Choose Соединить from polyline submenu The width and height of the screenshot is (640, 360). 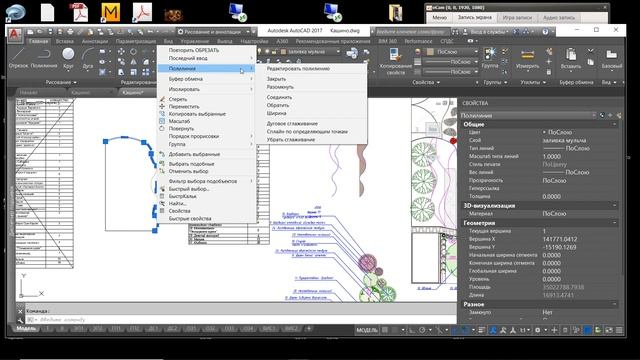point(279,97)
